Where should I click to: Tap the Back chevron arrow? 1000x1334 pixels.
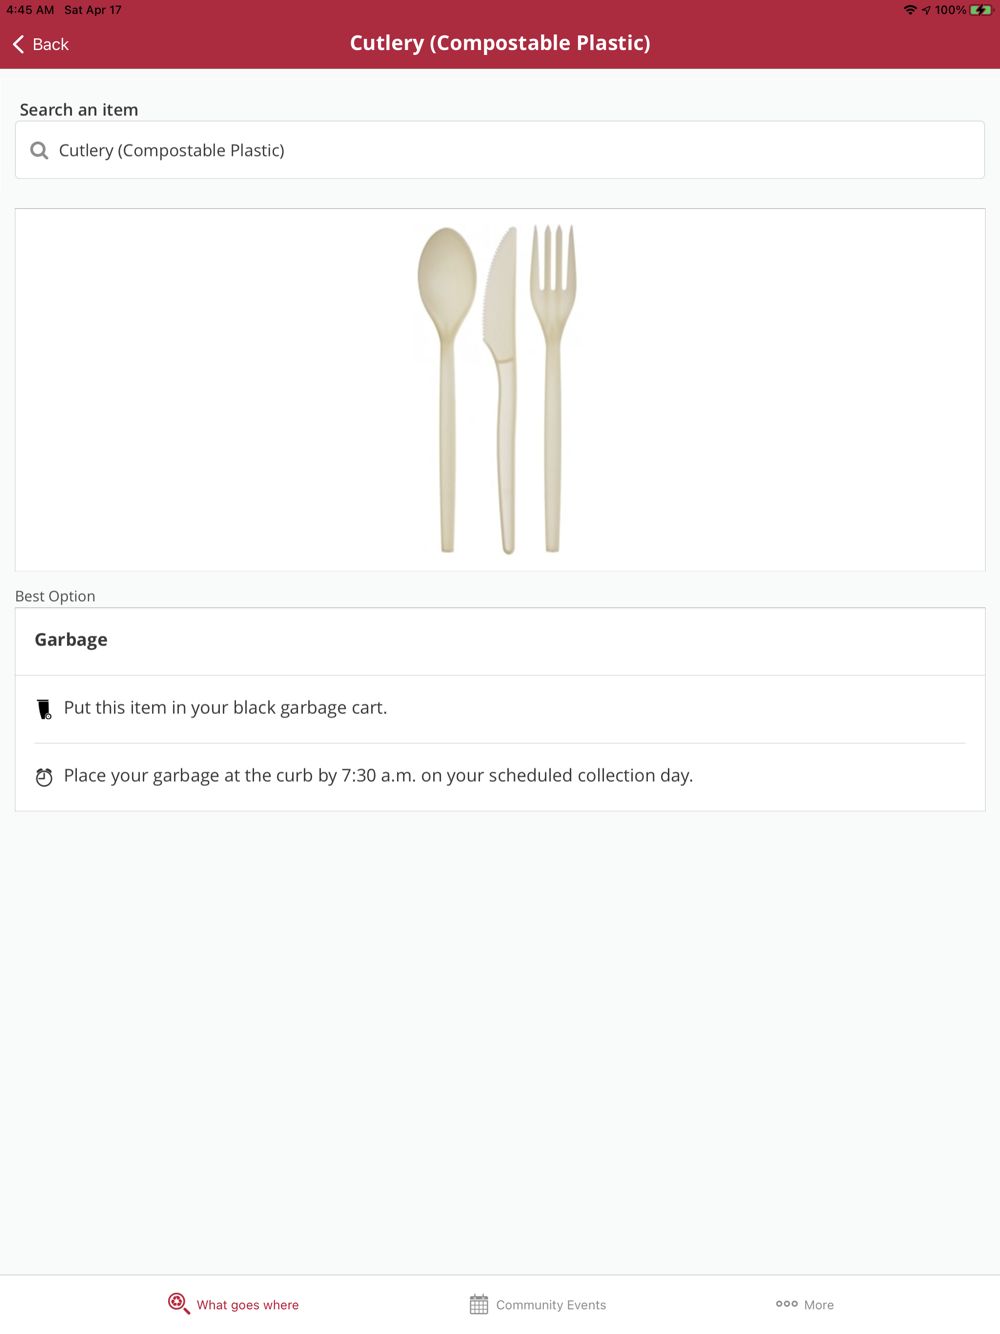coord(18,44)
